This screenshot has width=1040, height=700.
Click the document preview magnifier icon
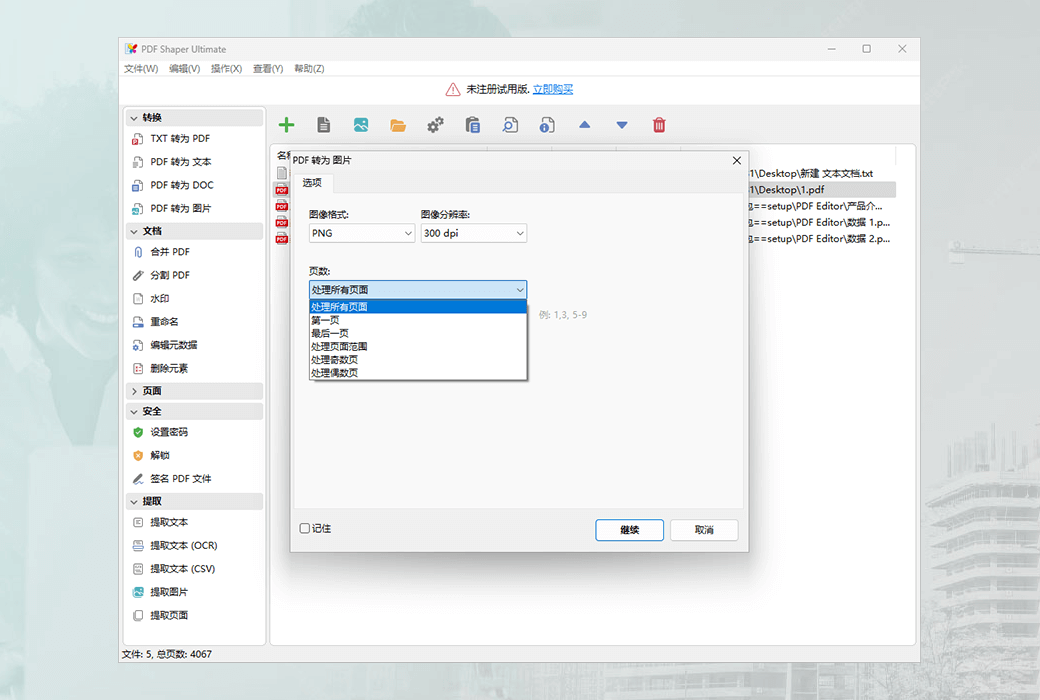508,124
